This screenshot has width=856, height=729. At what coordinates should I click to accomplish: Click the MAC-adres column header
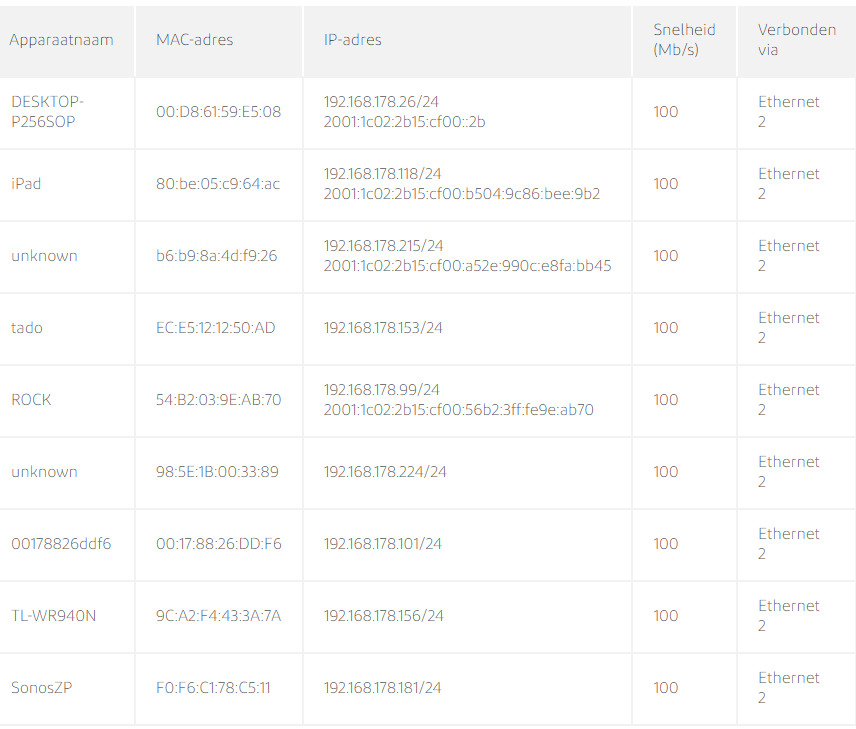(194, 40)
